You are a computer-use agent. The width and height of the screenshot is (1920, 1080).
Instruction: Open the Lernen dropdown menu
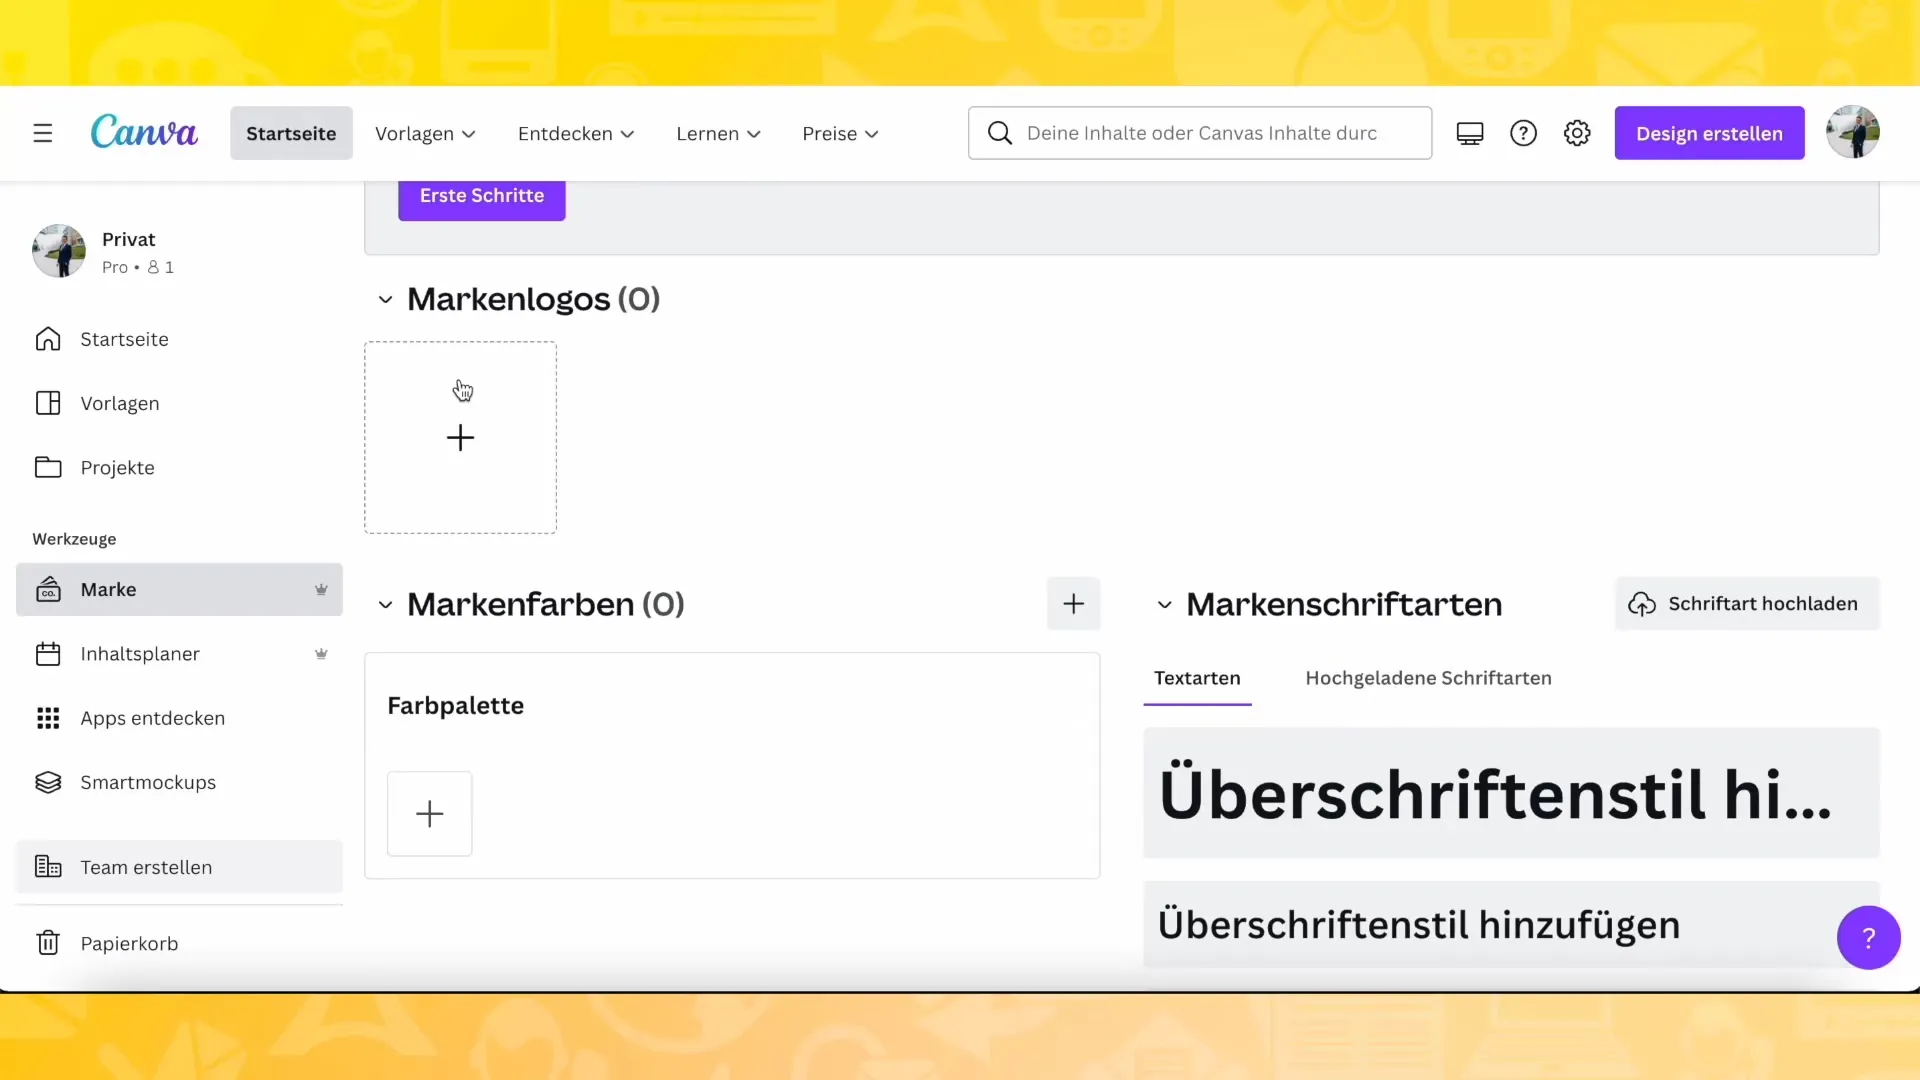point(718,133)
